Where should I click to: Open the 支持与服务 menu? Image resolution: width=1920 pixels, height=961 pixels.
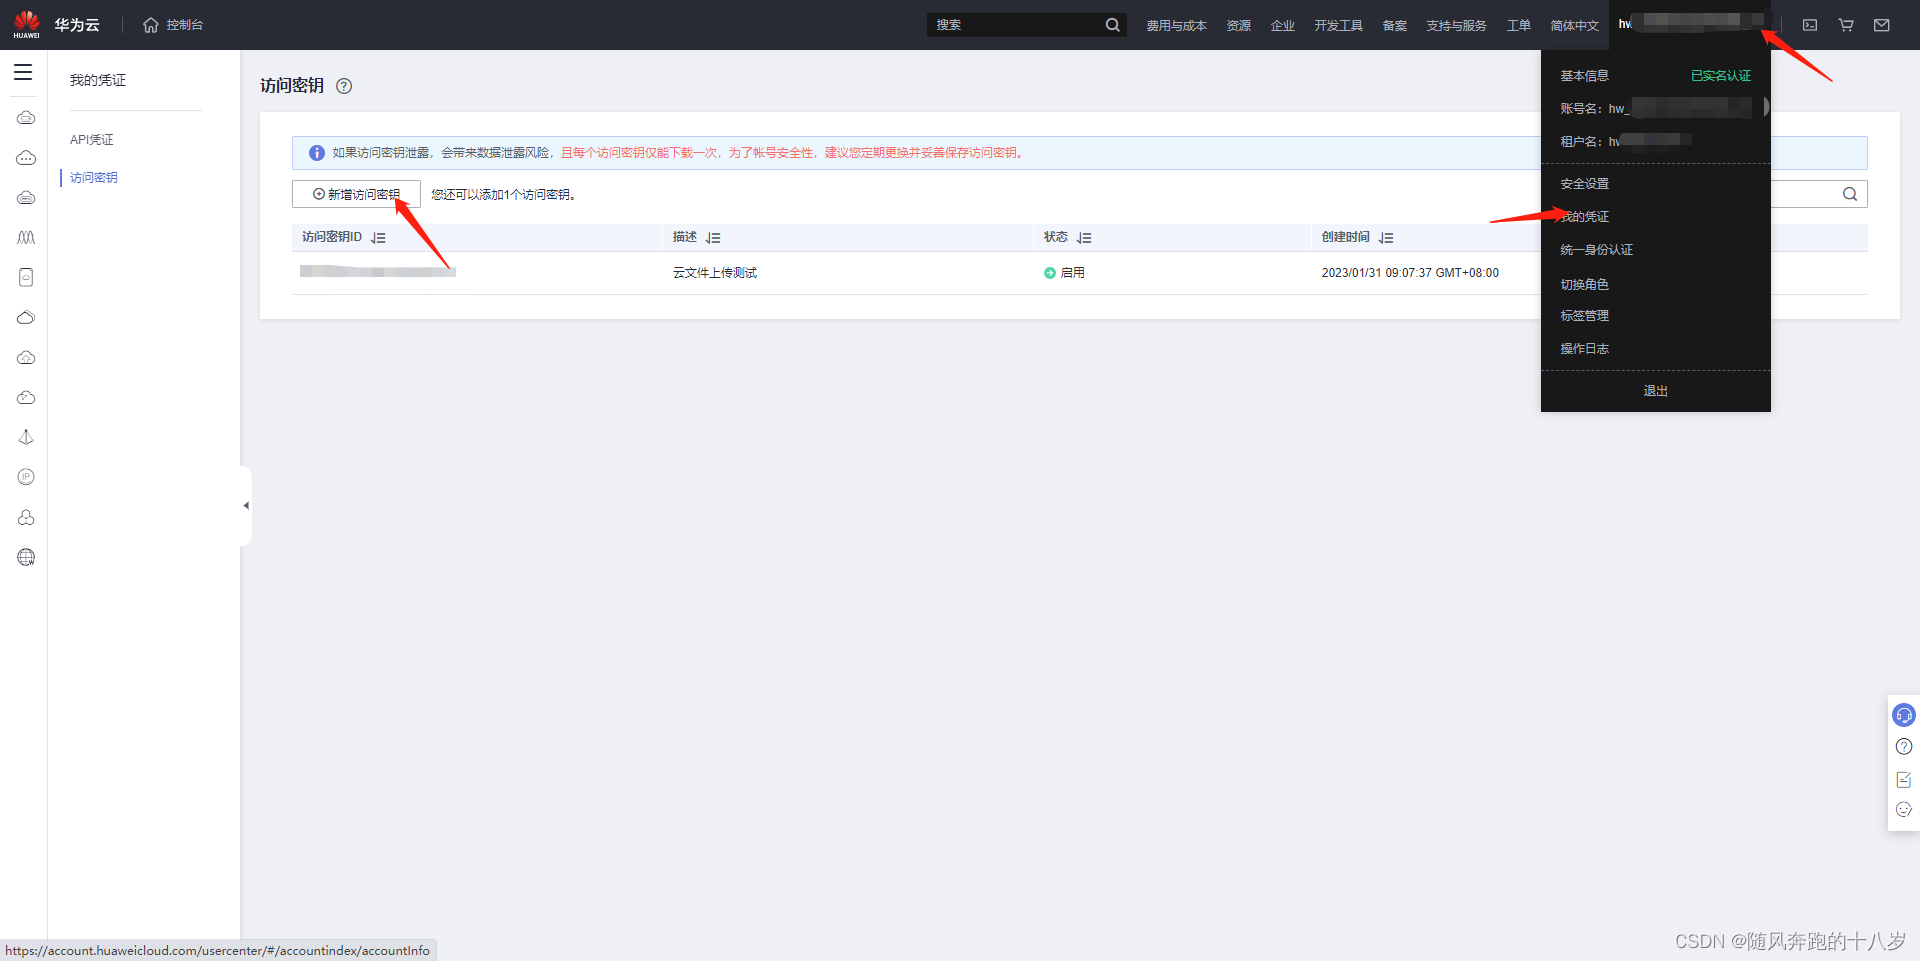pyautogui.click(x=1457, y=26)
